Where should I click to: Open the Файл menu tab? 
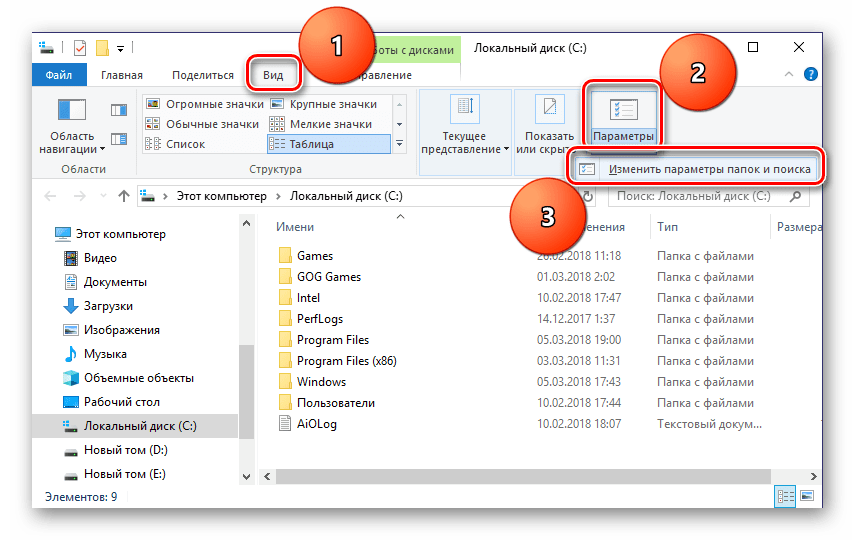[59, 75]
